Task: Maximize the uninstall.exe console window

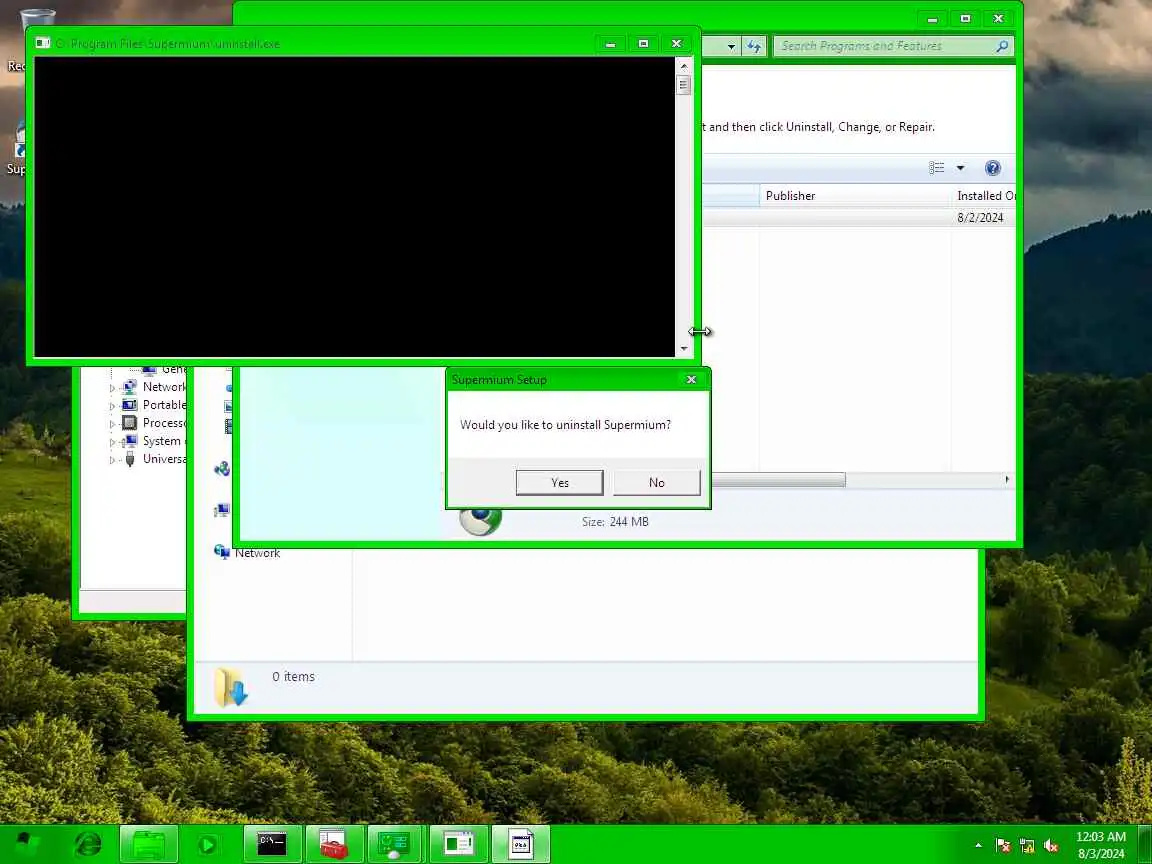Action: 643,44
